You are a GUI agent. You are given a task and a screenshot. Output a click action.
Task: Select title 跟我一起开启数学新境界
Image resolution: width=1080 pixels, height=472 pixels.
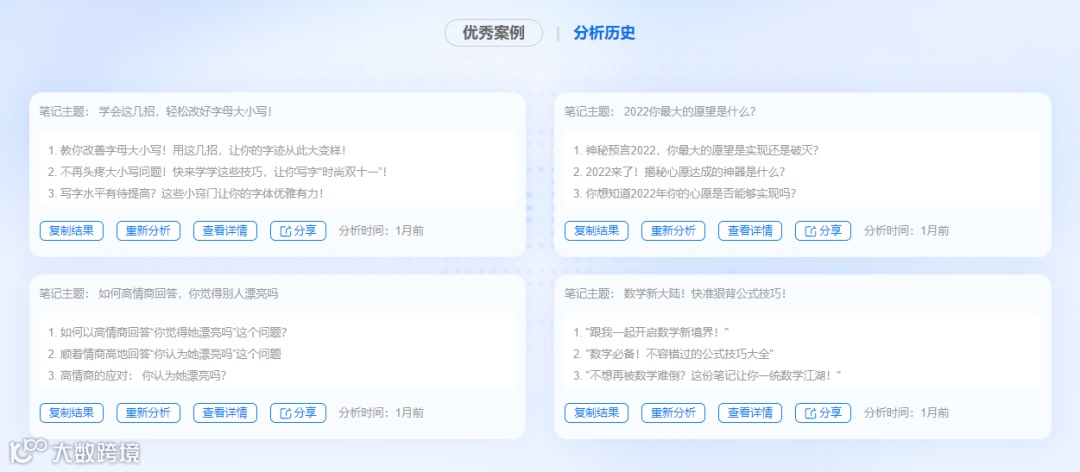pos(651,332)
